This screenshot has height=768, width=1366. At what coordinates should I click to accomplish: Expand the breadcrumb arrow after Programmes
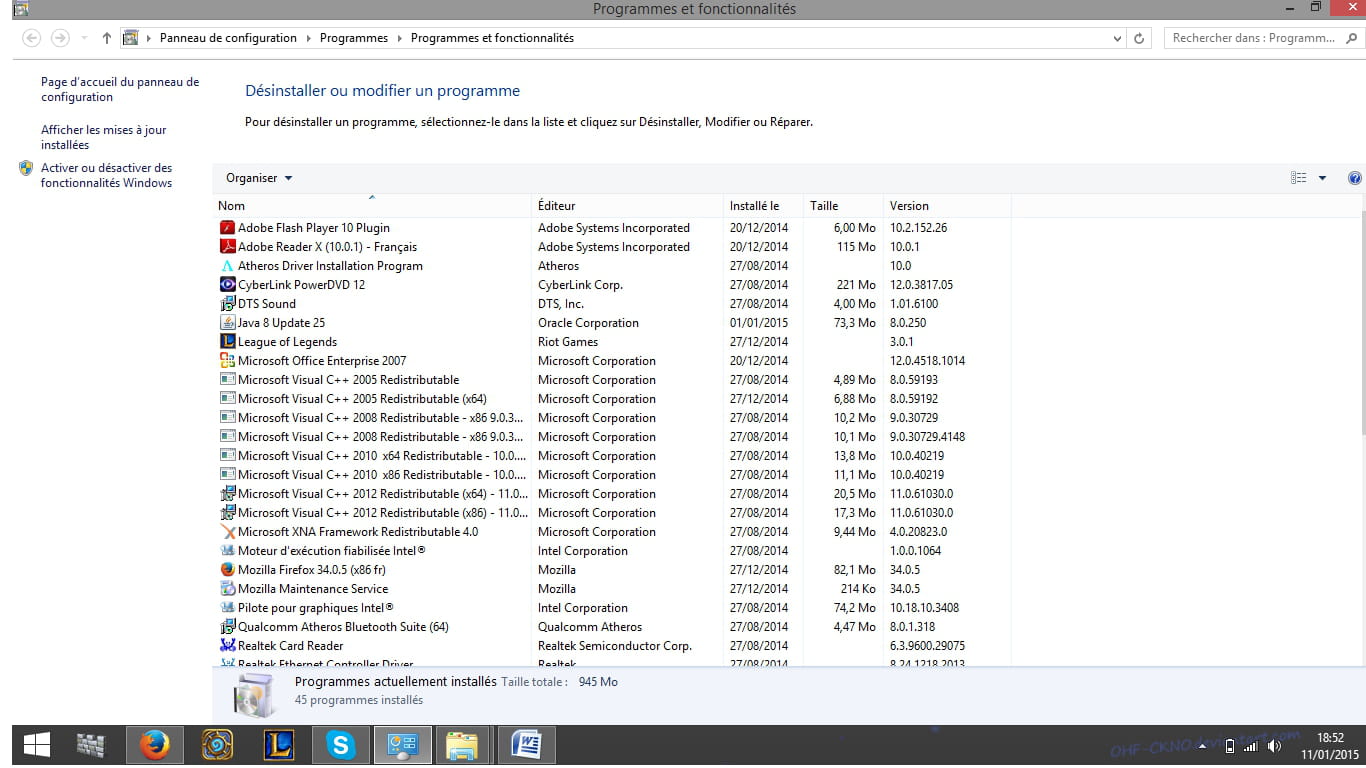click(399, 38)
